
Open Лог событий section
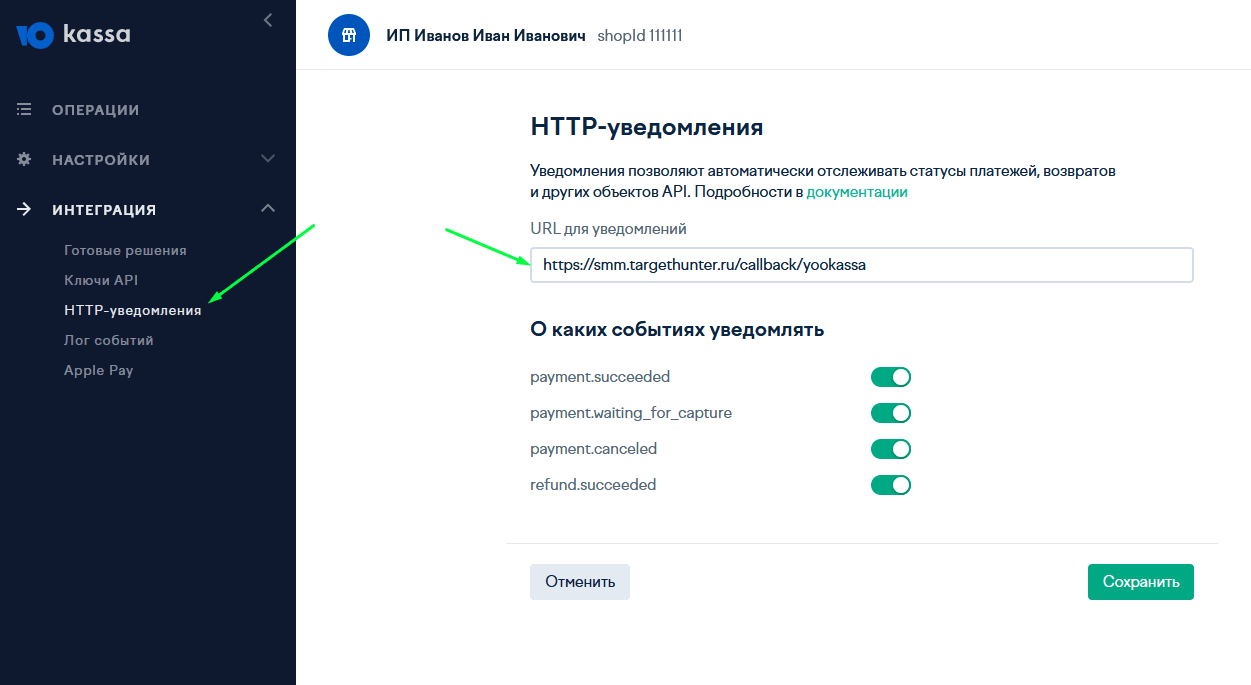pos(109,340)
